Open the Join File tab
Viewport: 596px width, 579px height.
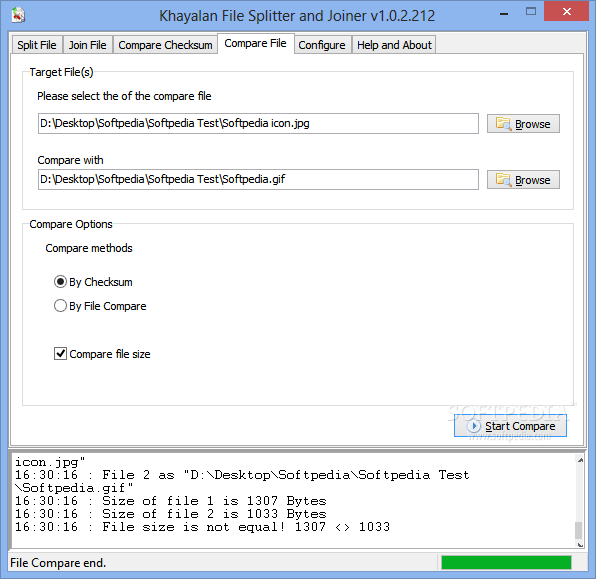pyautogui.click(x=87, y=45)
